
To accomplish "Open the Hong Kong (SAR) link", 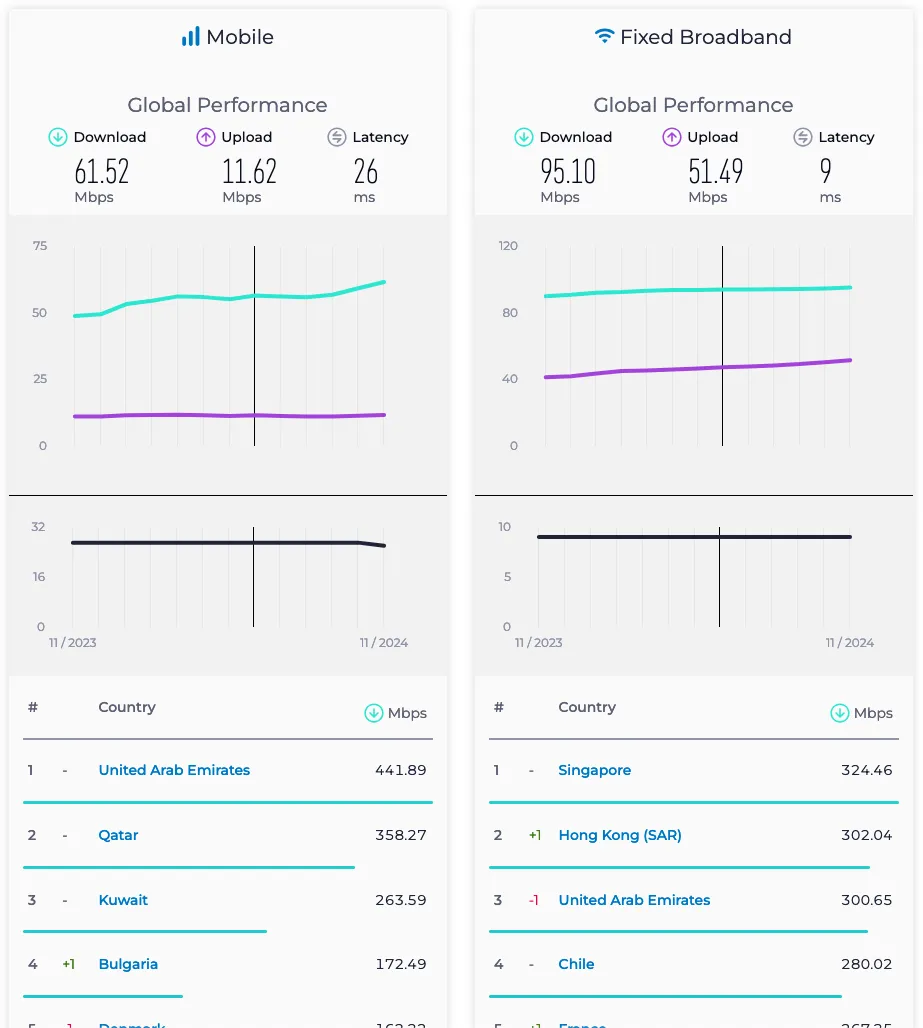I will 620,835.
